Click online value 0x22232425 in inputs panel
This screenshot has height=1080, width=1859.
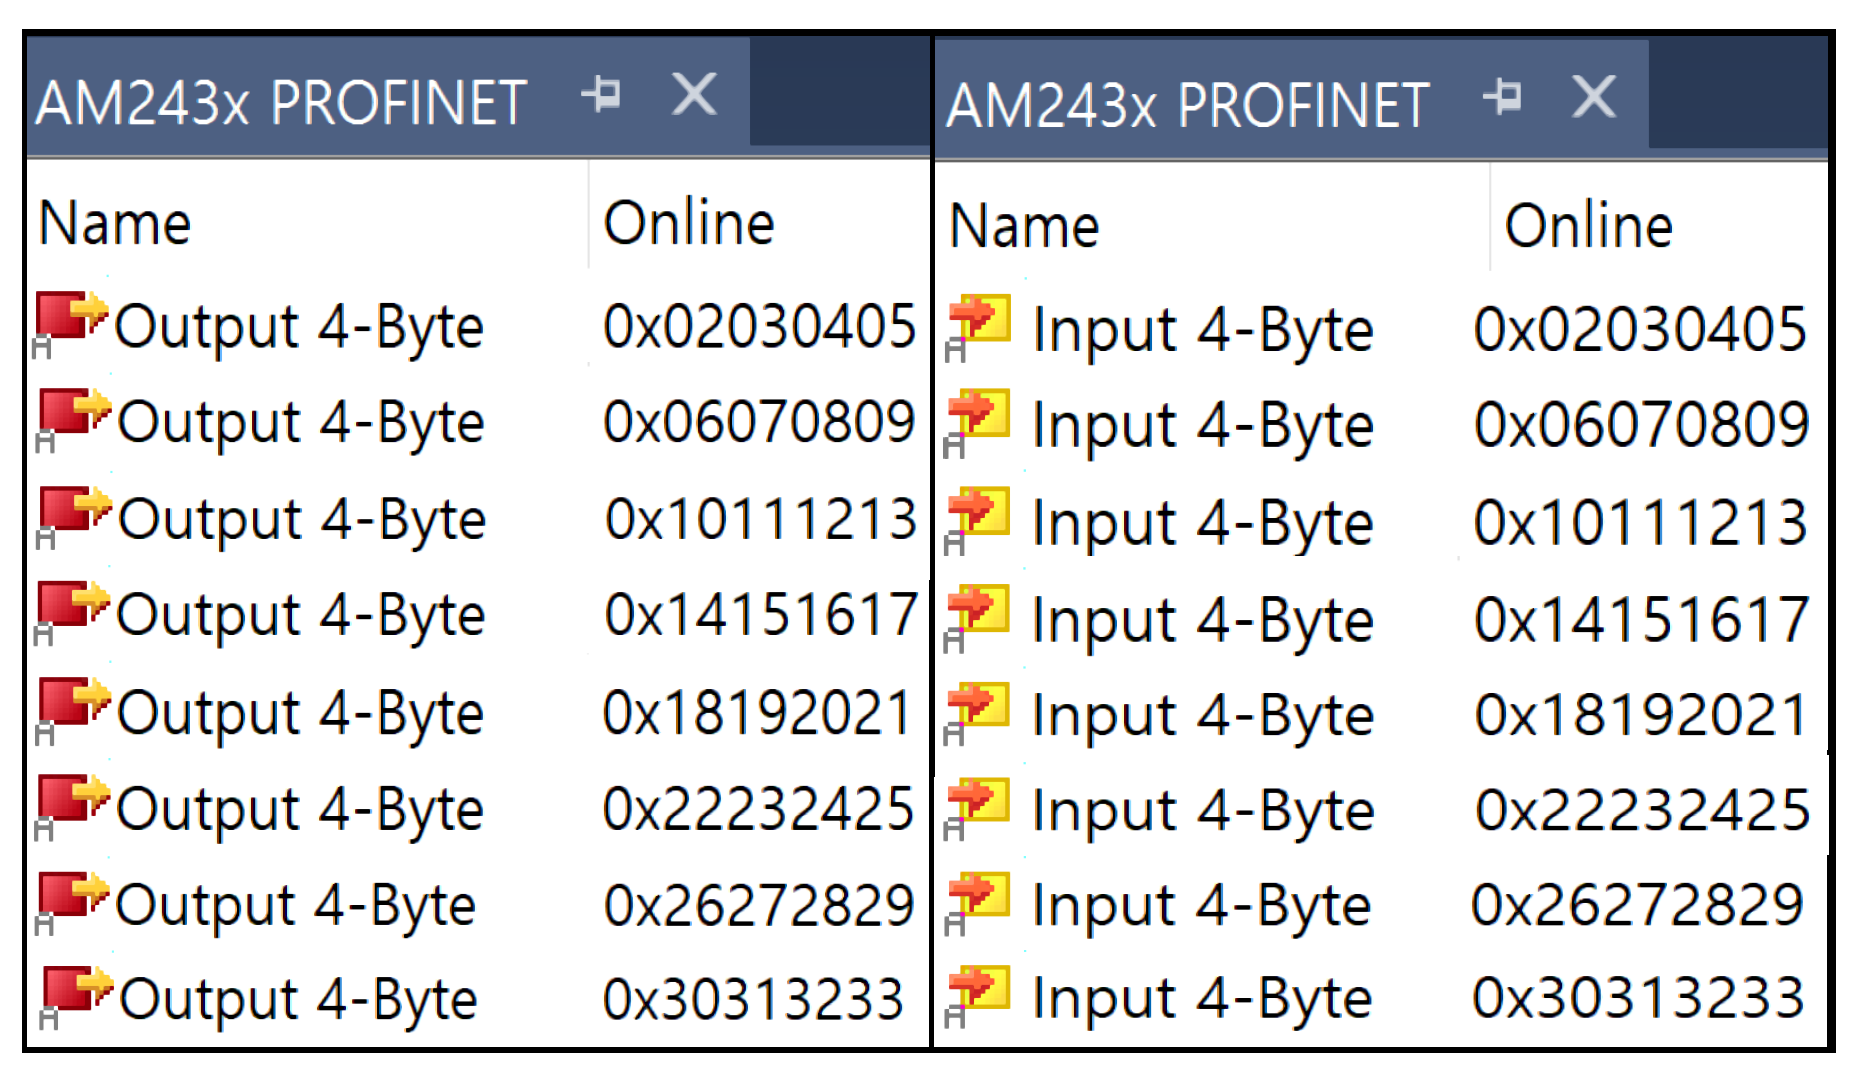coord(1642,810)
